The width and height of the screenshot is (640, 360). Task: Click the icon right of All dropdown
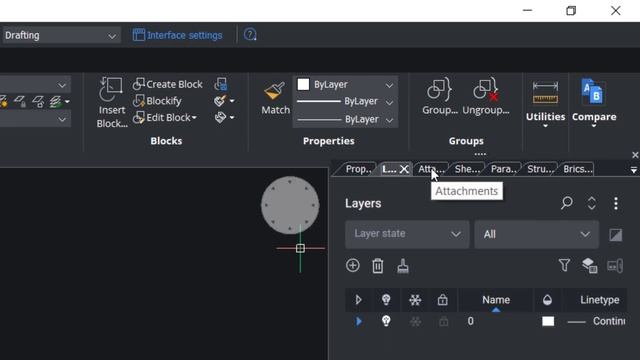pyautogui.click(x=616, y=235)
